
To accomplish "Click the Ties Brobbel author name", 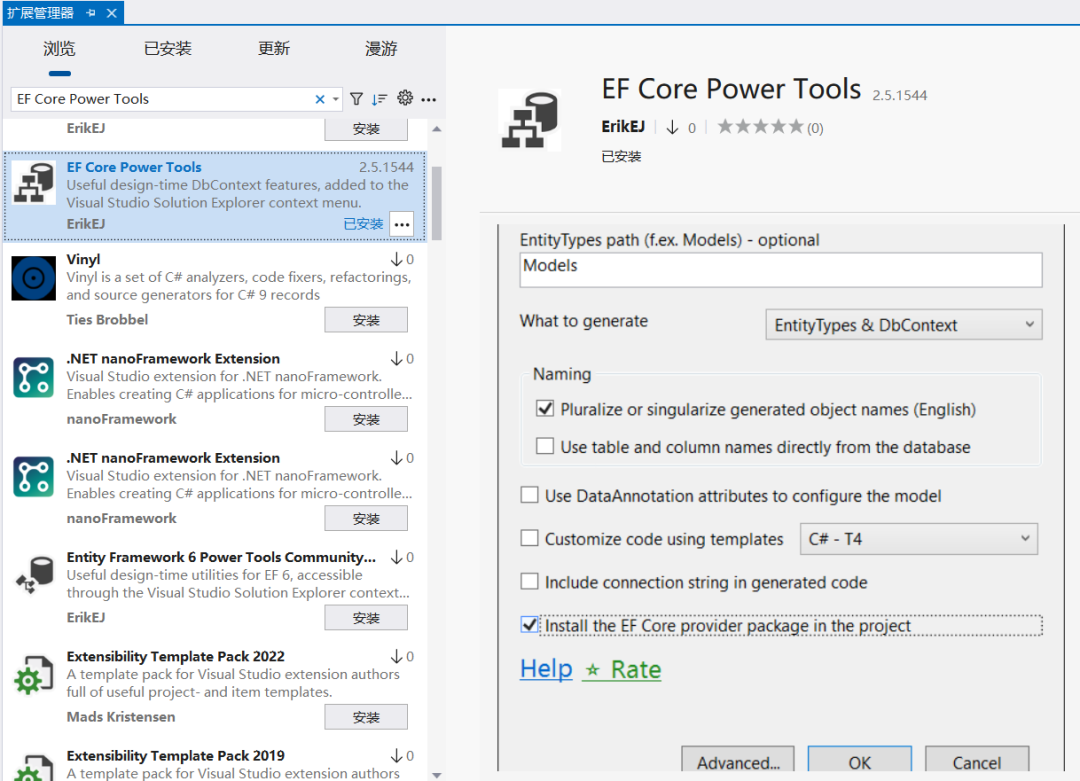I will 107,320.
